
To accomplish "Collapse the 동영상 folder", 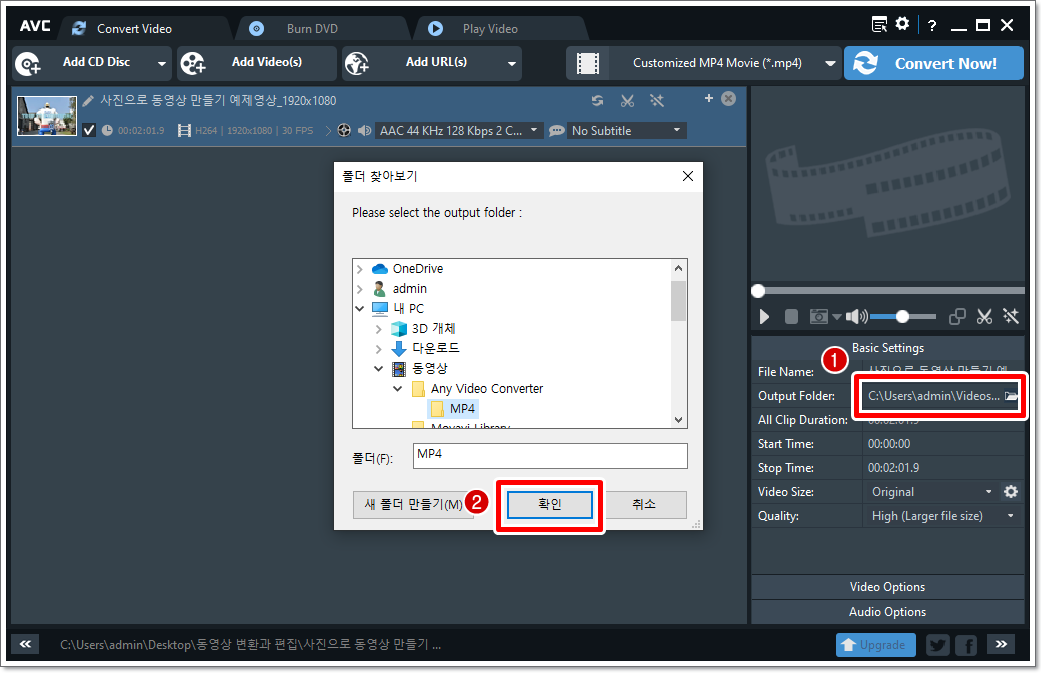I will click(378, 368).
